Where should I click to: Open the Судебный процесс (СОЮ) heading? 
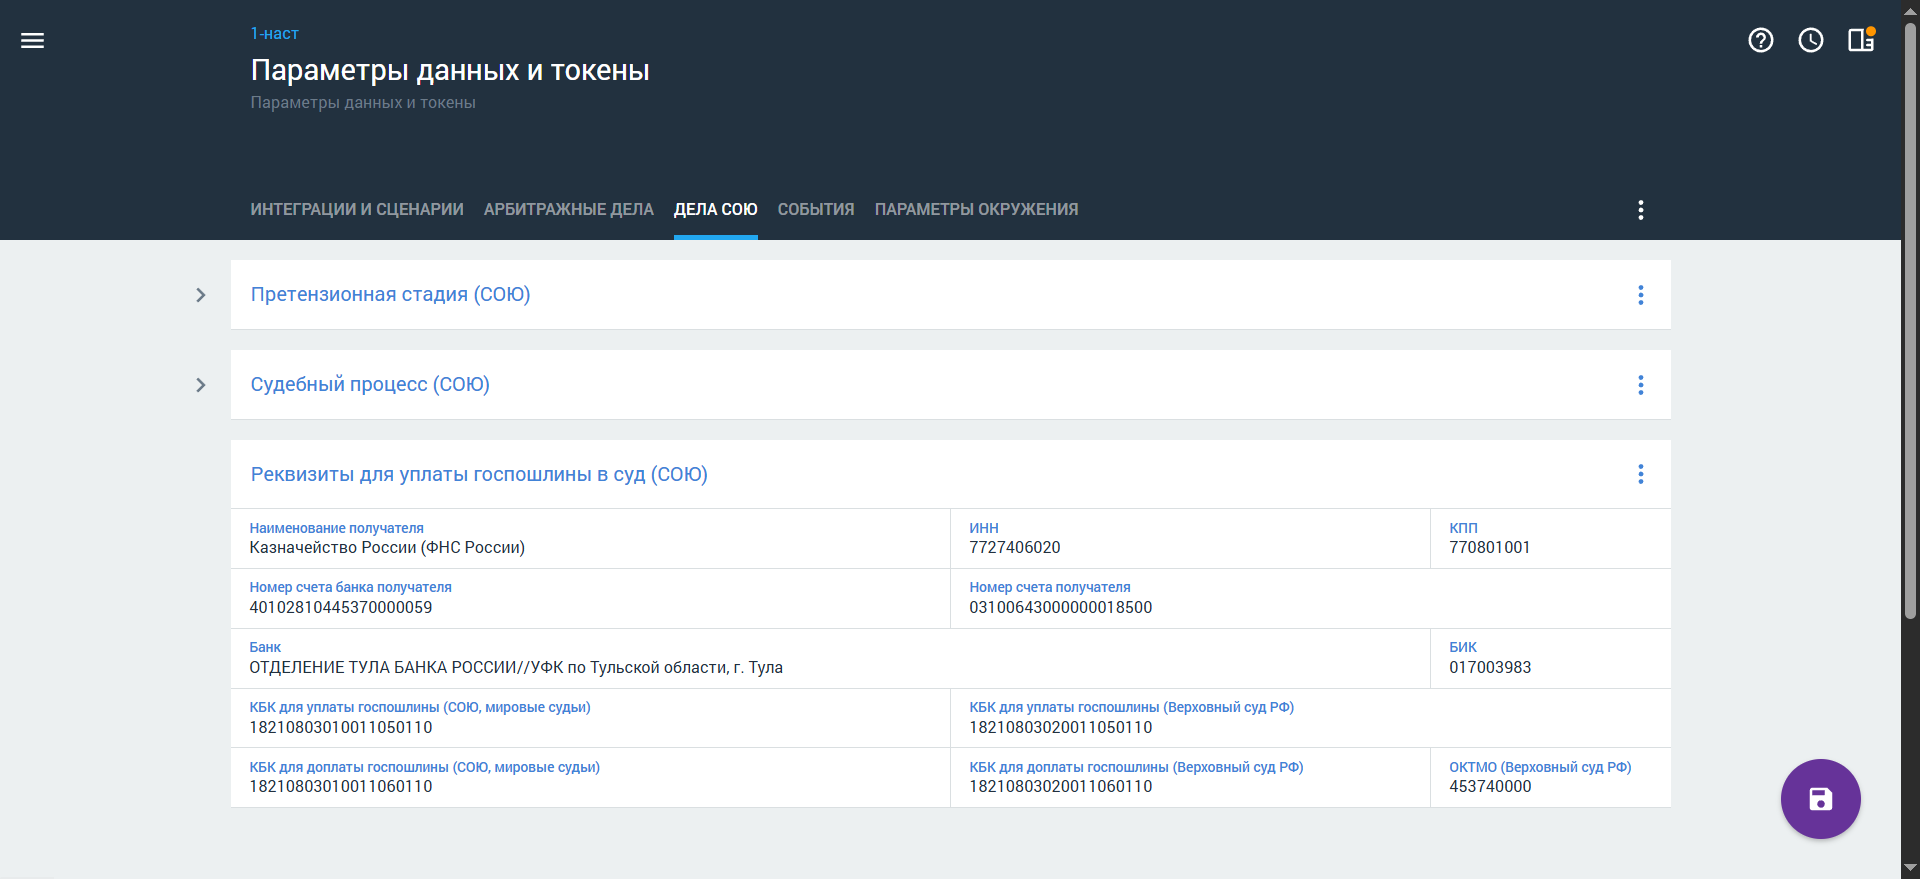pyautogui.click(x=370, y=385)
